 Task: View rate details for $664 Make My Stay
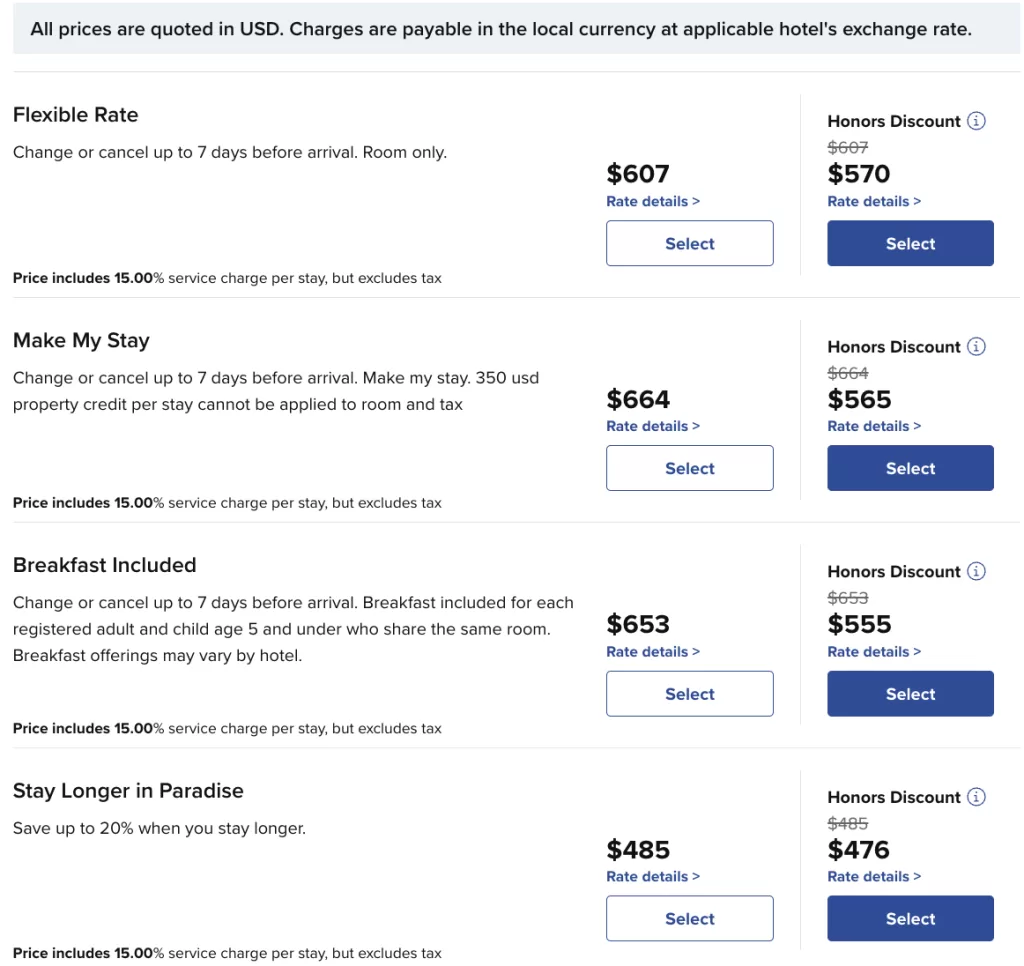[x=653, y=426]
